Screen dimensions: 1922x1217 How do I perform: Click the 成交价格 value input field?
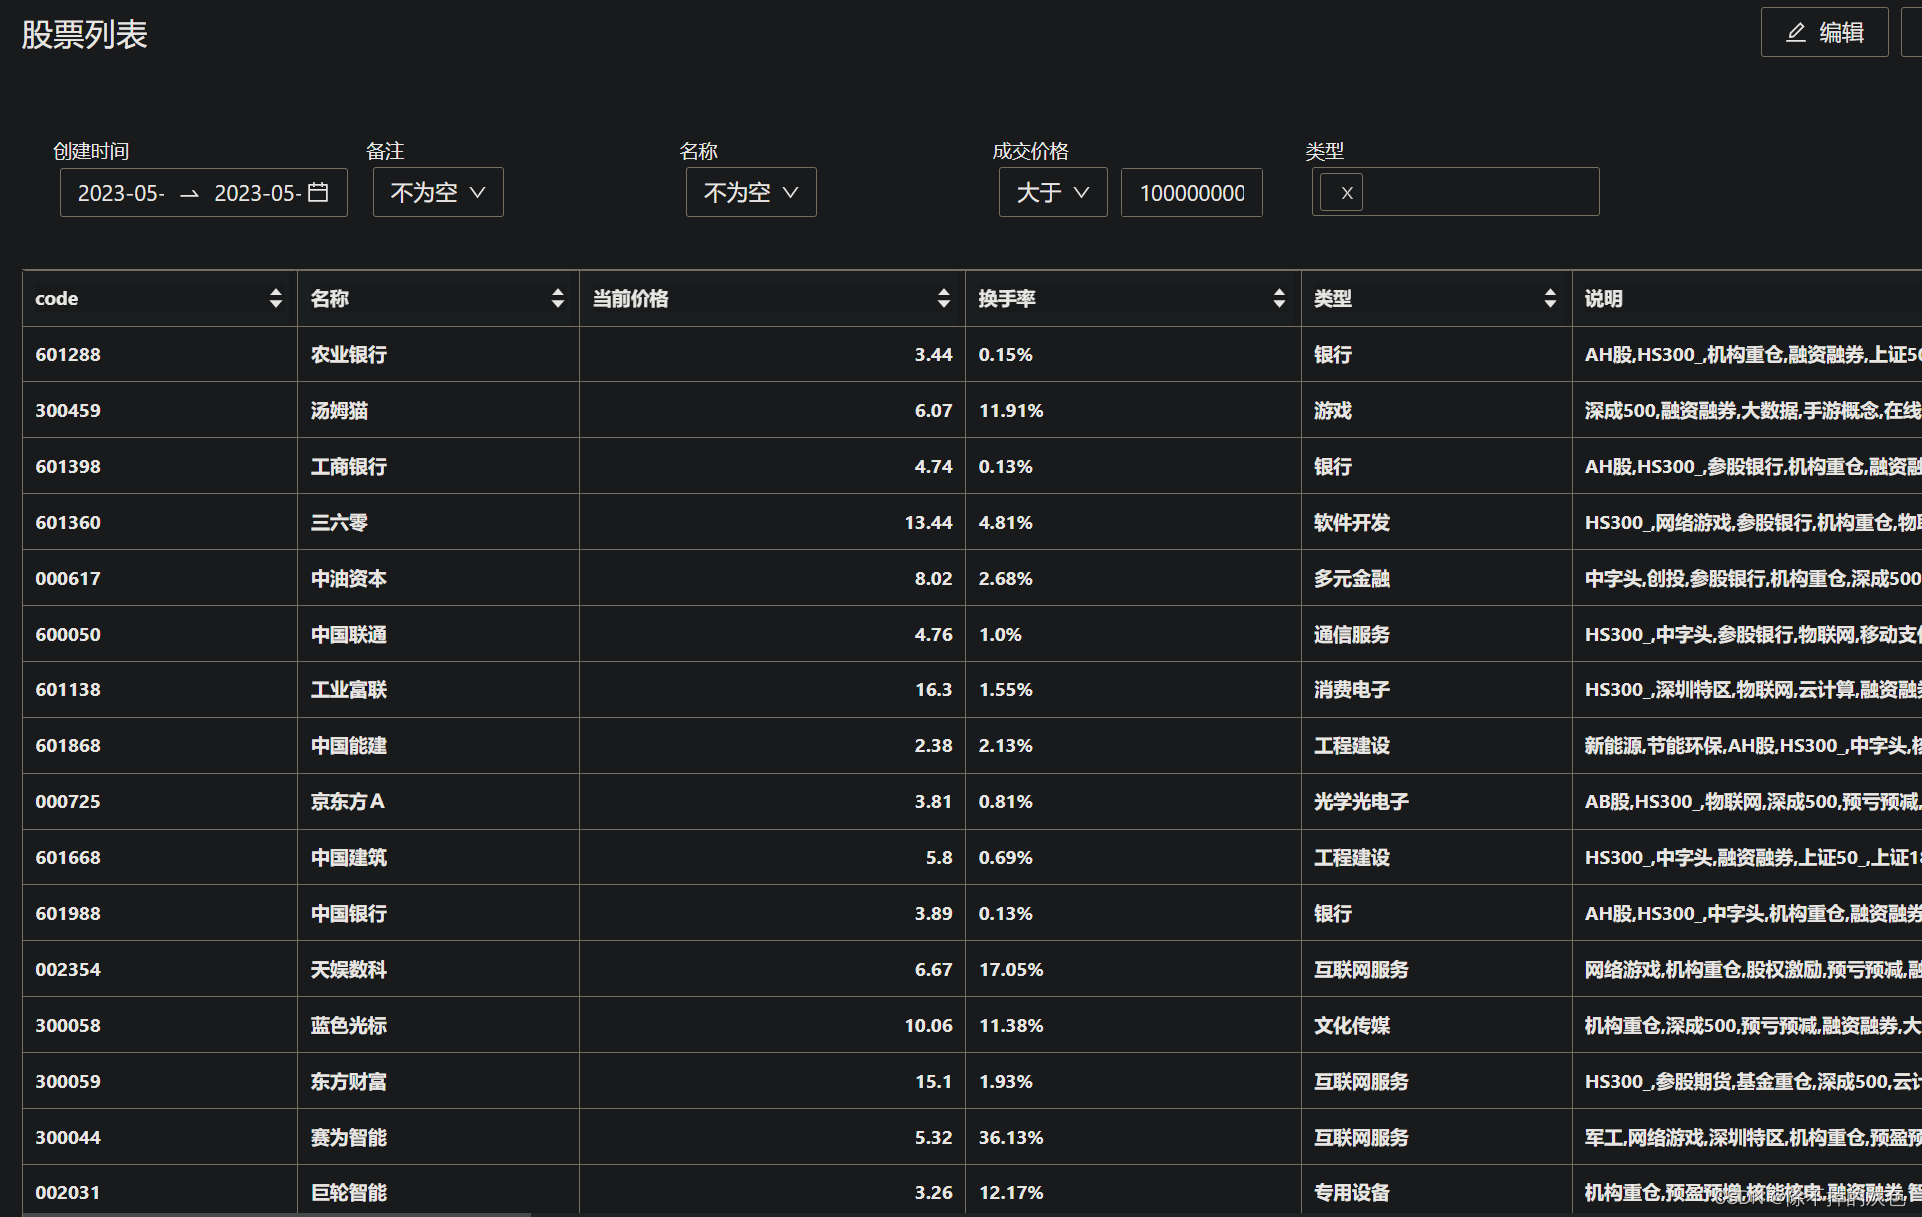(x=1191, y=192)
